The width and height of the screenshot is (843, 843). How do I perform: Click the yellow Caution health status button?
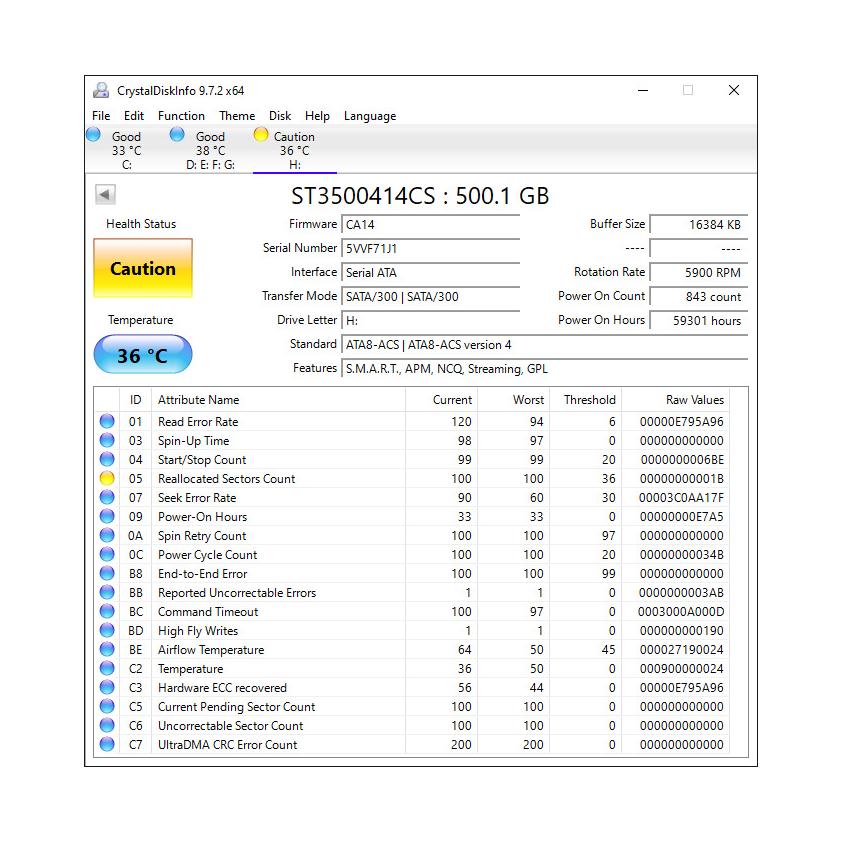click(x=143, y=268)
